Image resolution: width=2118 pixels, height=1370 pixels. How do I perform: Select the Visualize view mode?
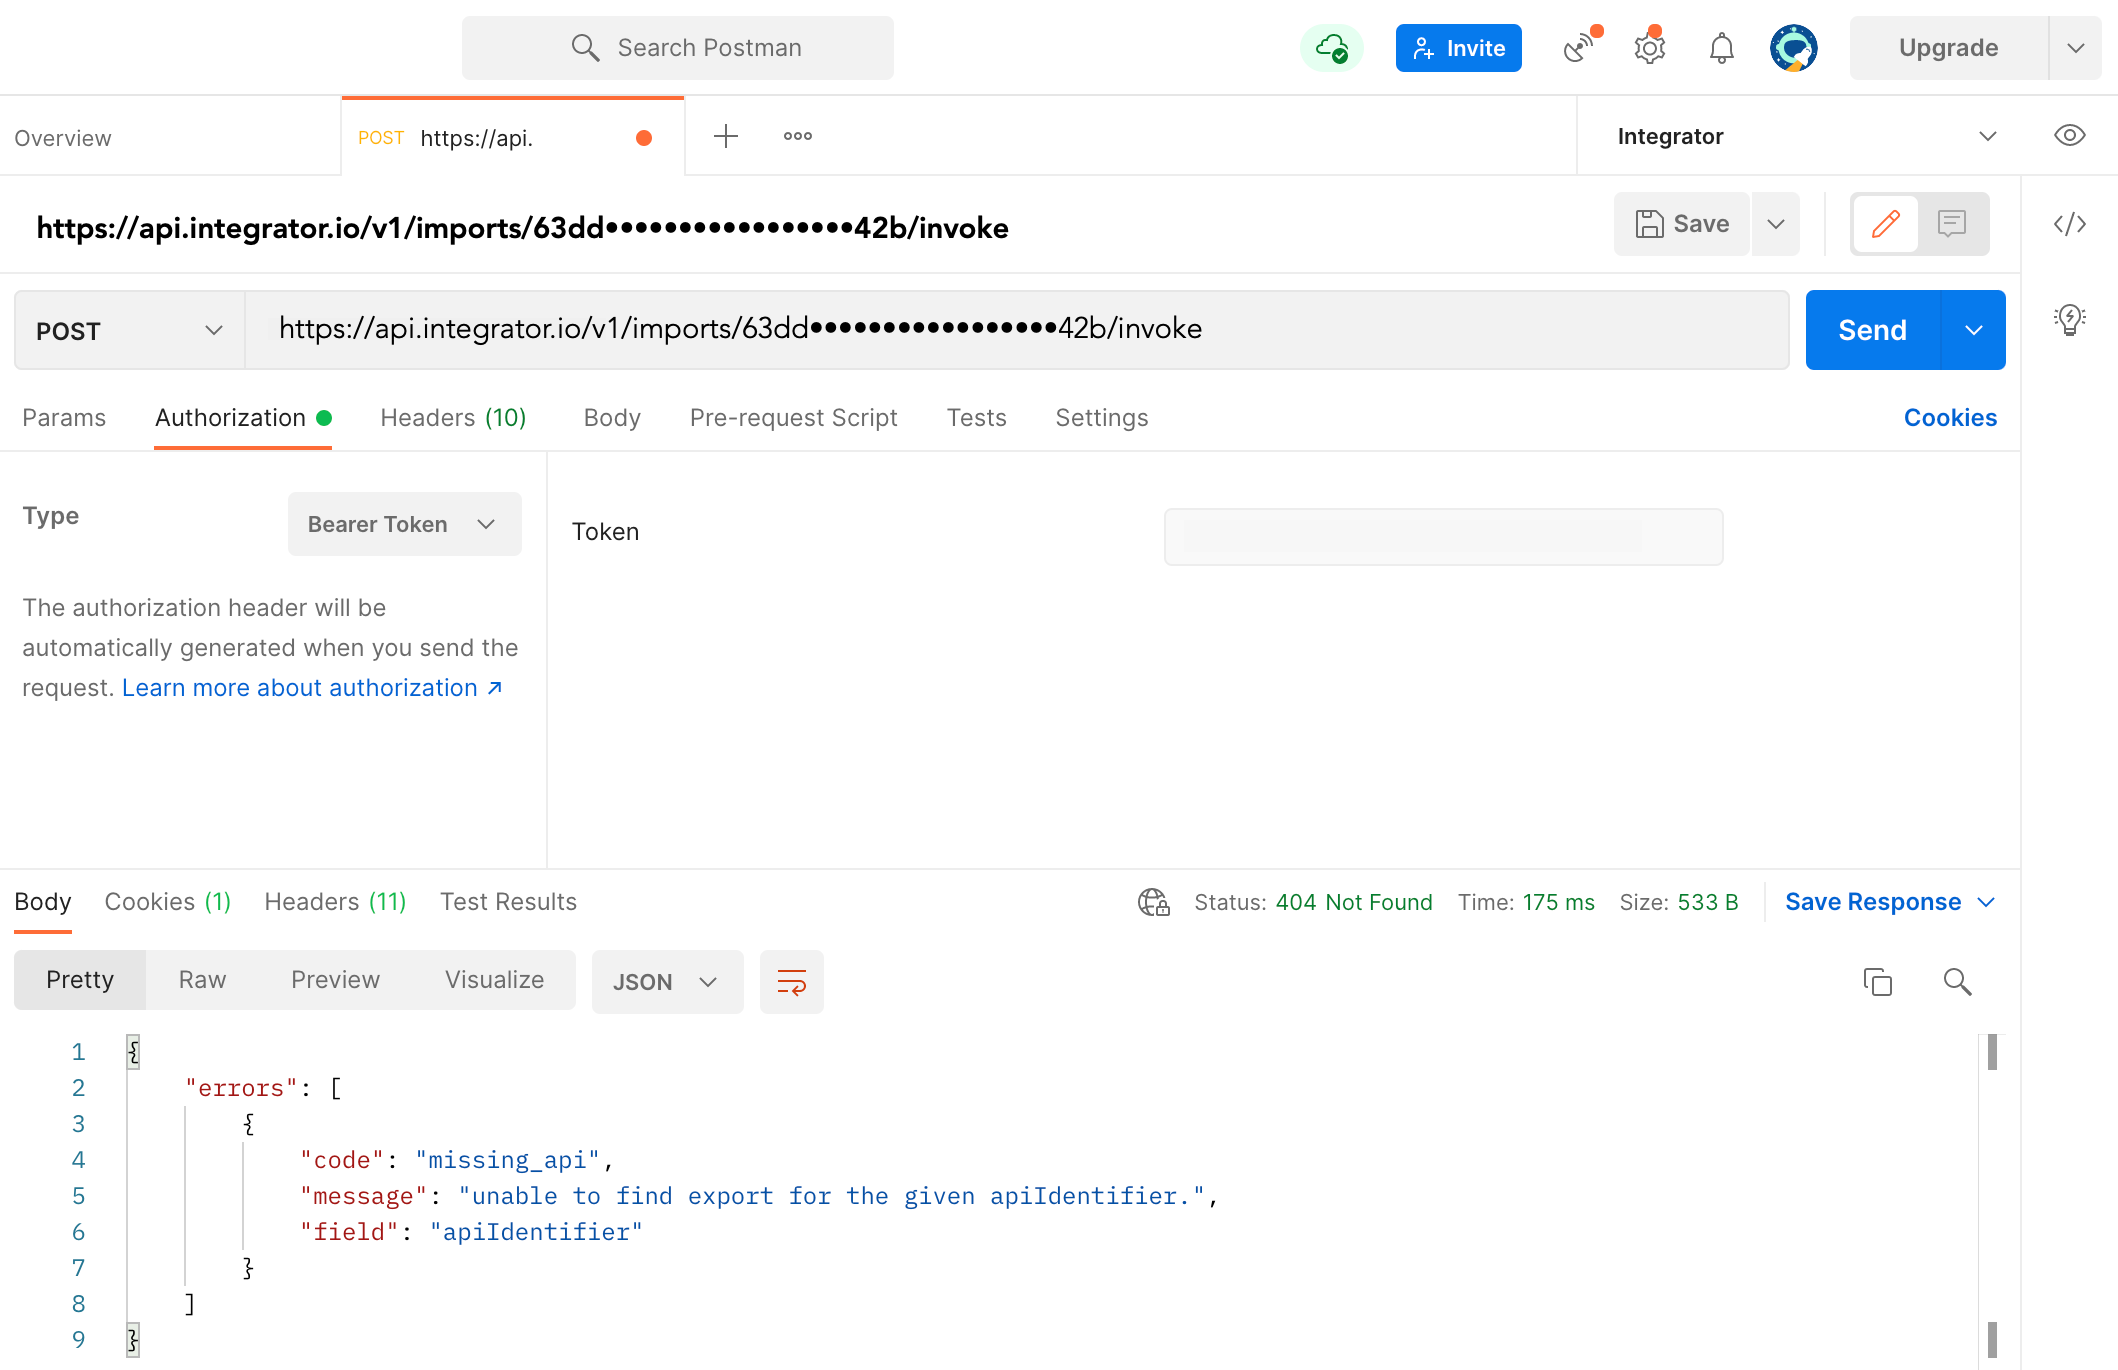(x=494, y=980)
